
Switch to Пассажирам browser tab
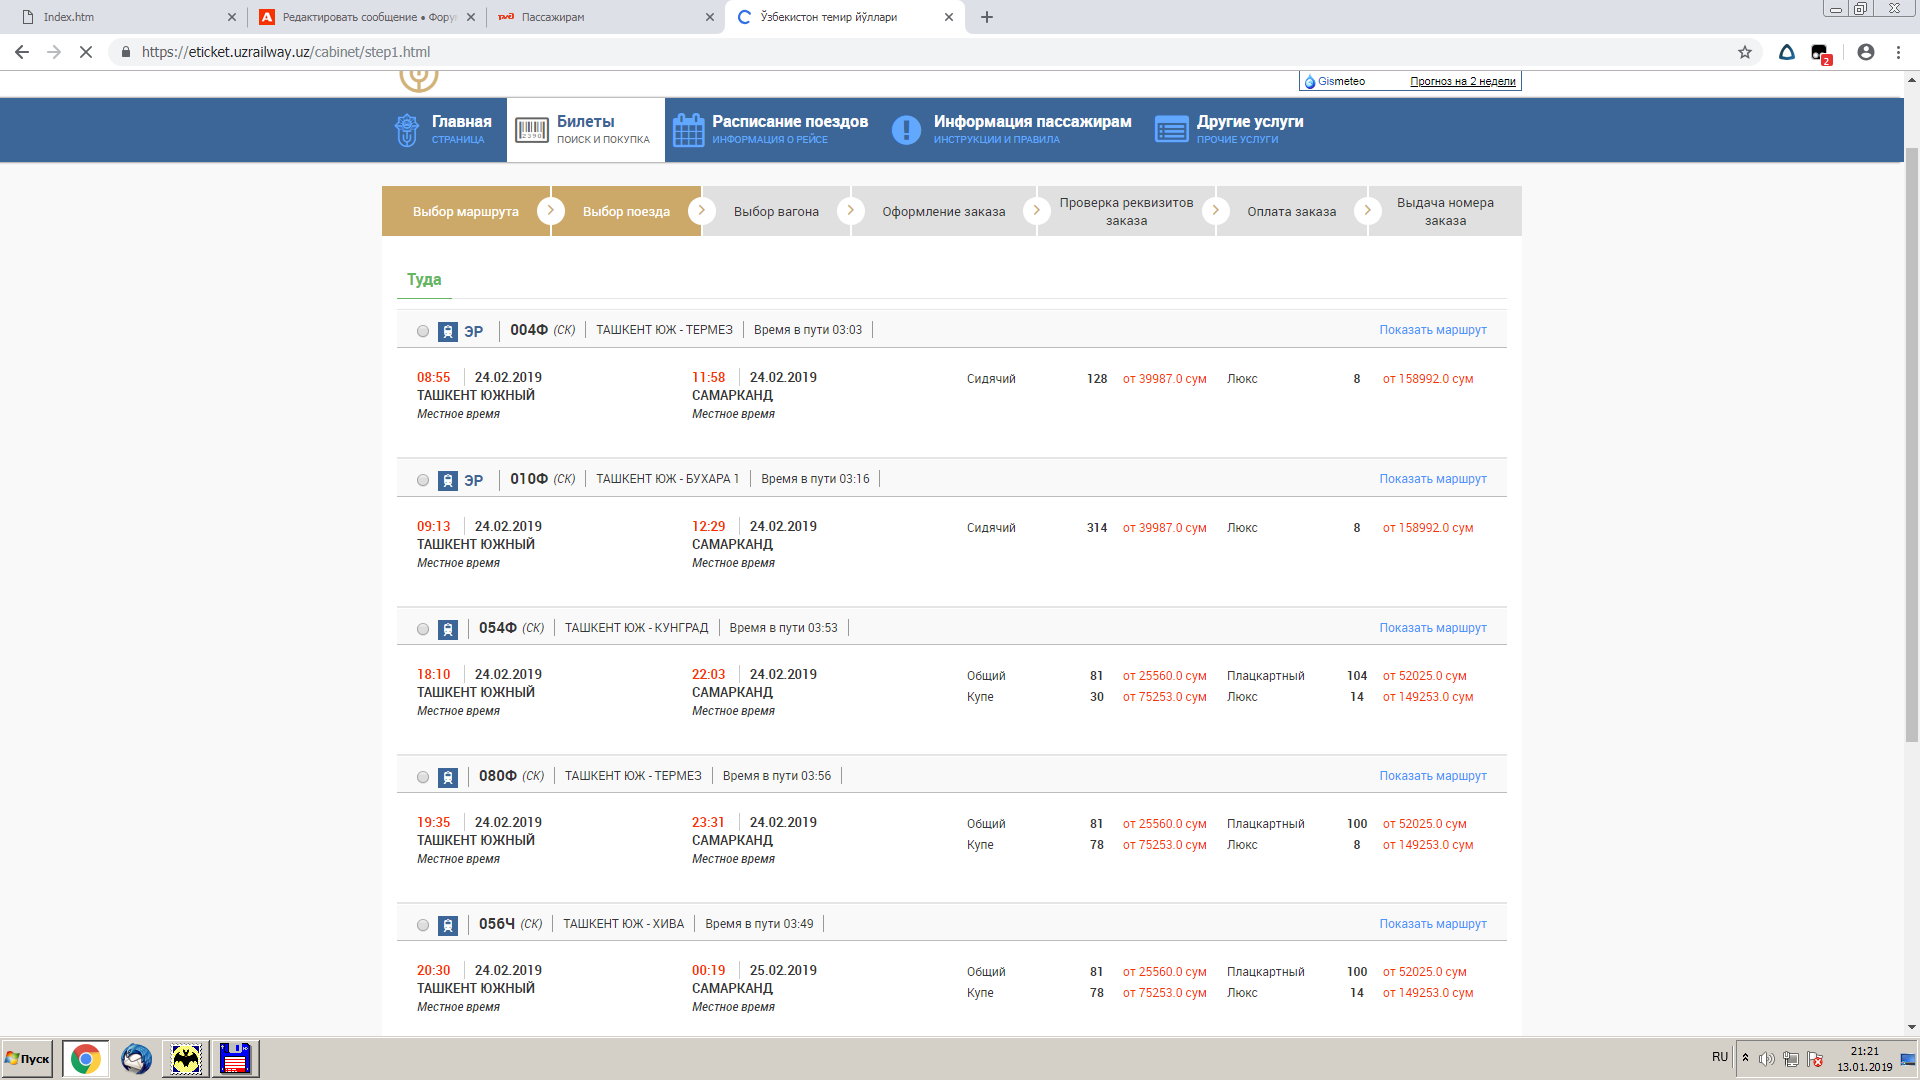[x=606, y=17]
